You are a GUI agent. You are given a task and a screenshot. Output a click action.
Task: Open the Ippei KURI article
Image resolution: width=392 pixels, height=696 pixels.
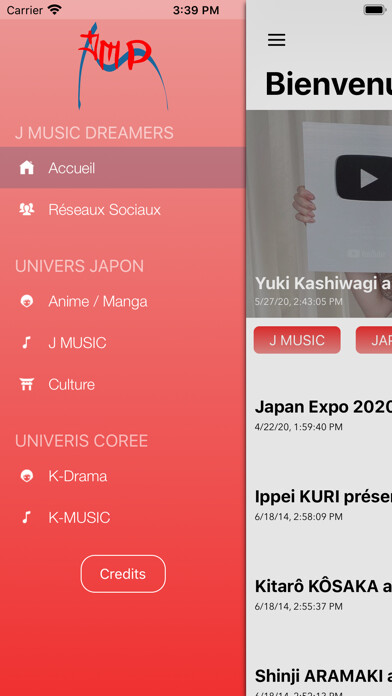pos(323,497)
